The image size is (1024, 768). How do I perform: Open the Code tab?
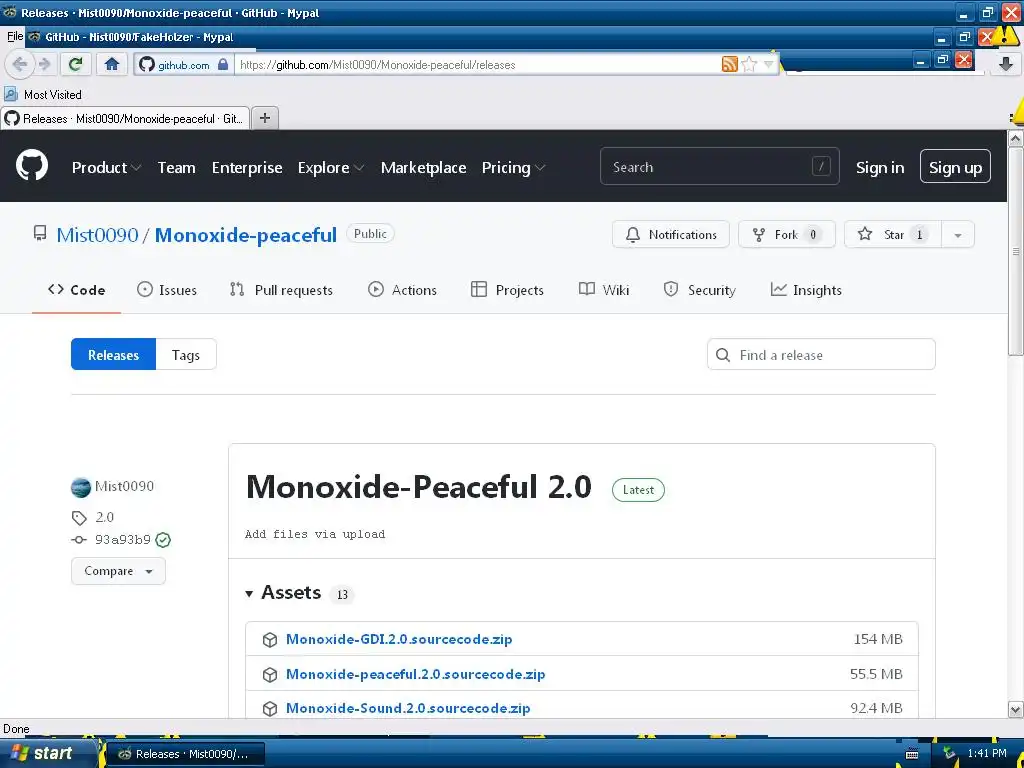click(x=76, y=290)
